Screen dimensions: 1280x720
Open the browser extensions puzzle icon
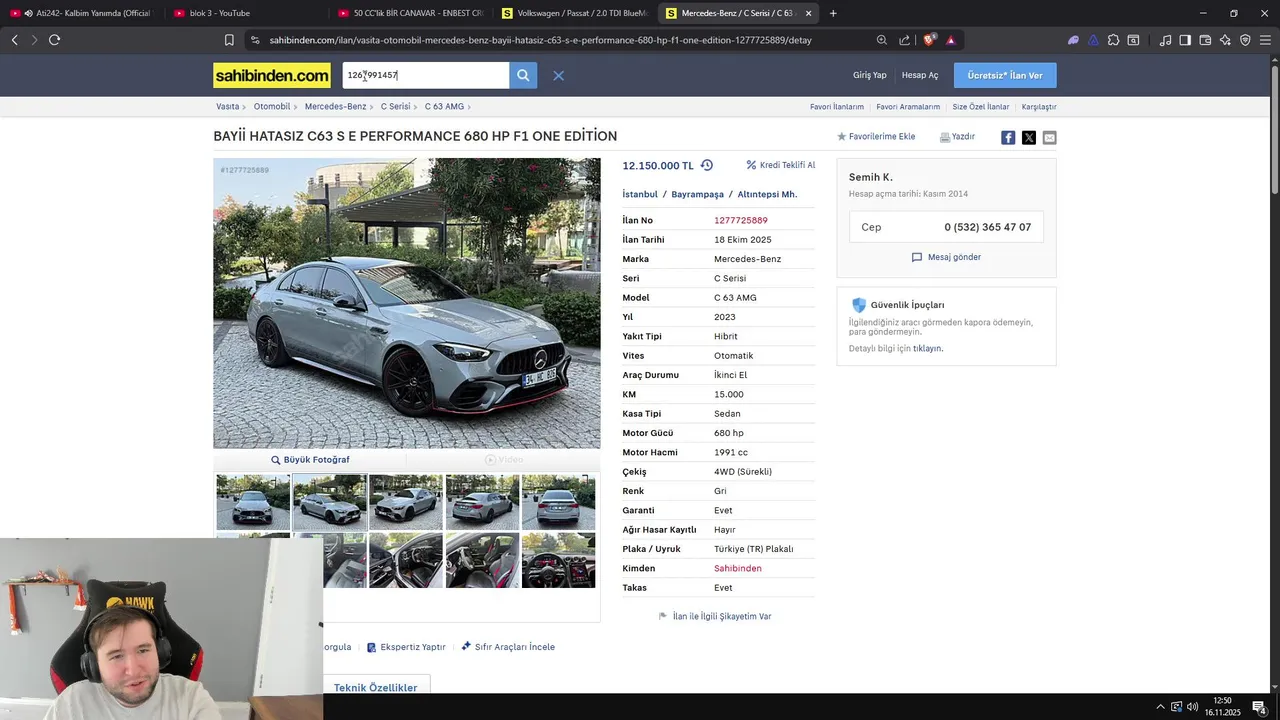point(1113,40)
